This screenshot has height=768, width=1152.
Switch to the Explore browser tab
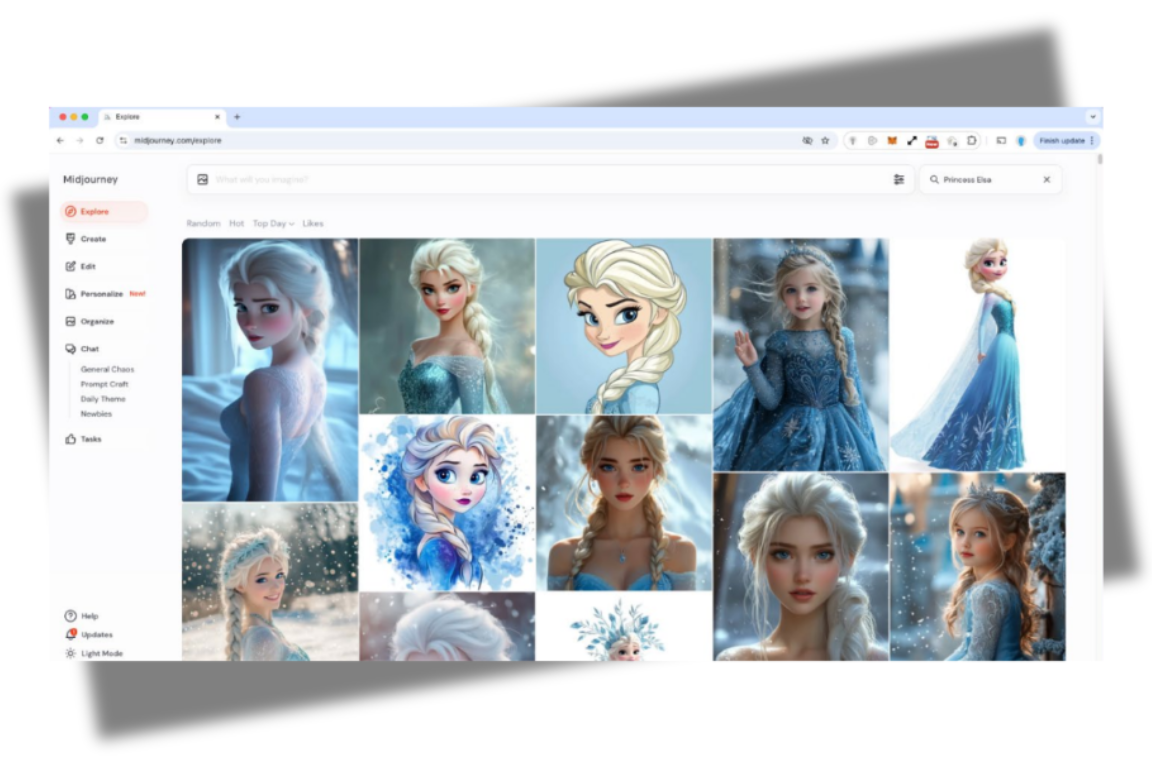(162, 117)
